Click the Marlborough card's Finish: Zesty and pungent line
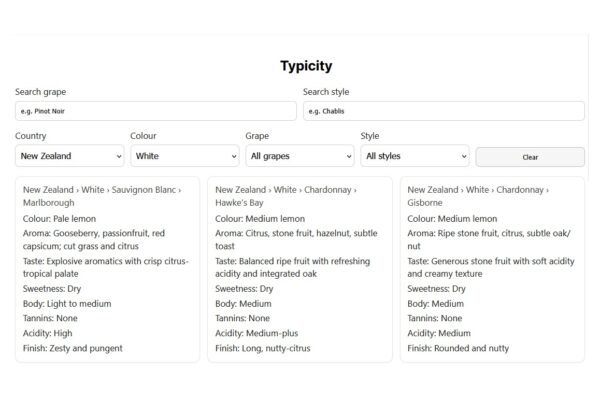600x400 pixels. pos(75,348)
